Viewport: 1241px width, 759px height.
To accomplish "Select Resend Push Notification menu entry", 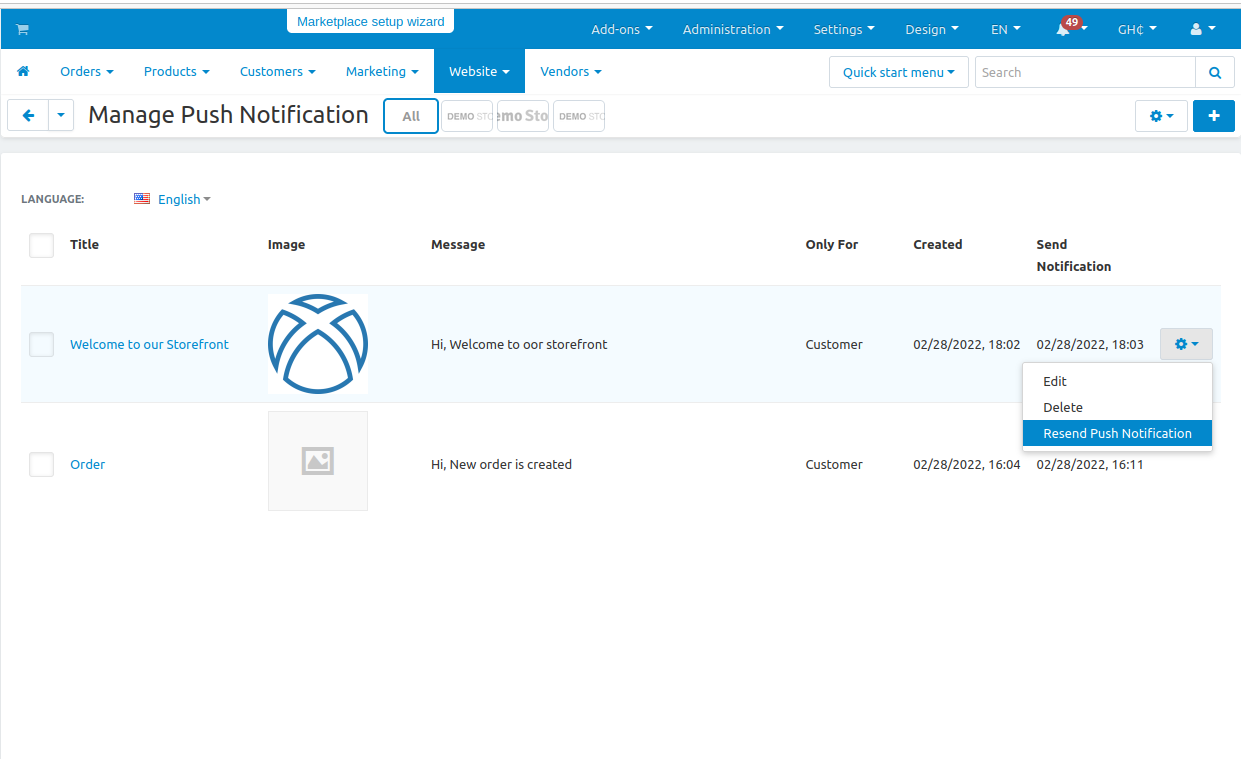I will tap(1117, 433).
